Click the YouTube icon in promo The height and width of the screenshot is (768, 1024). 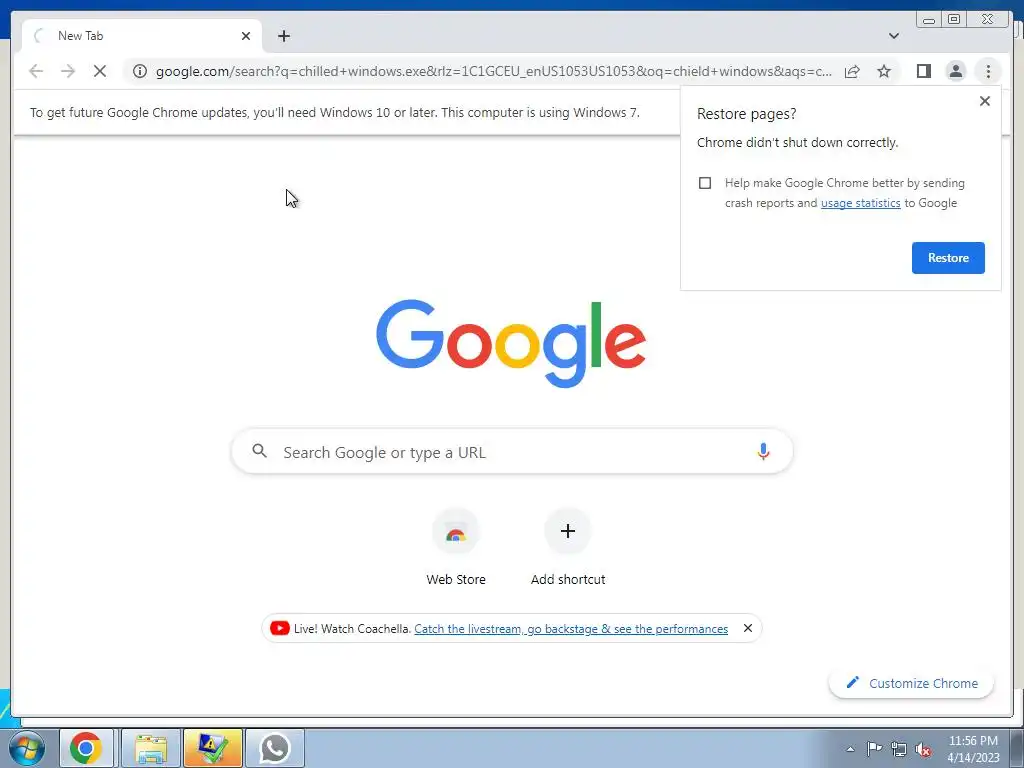[280, 628]
